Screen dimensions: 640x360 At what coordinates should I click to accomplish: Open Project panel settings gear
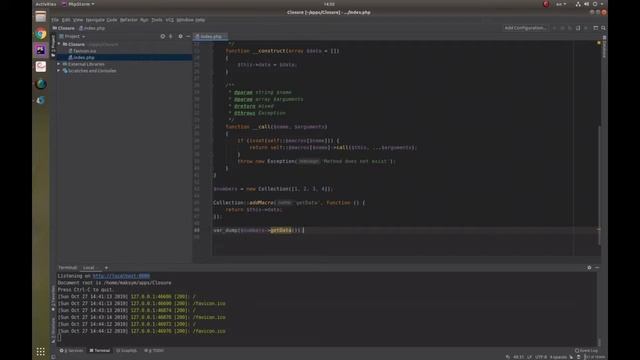pyautogui.click(x=180, y=36)
